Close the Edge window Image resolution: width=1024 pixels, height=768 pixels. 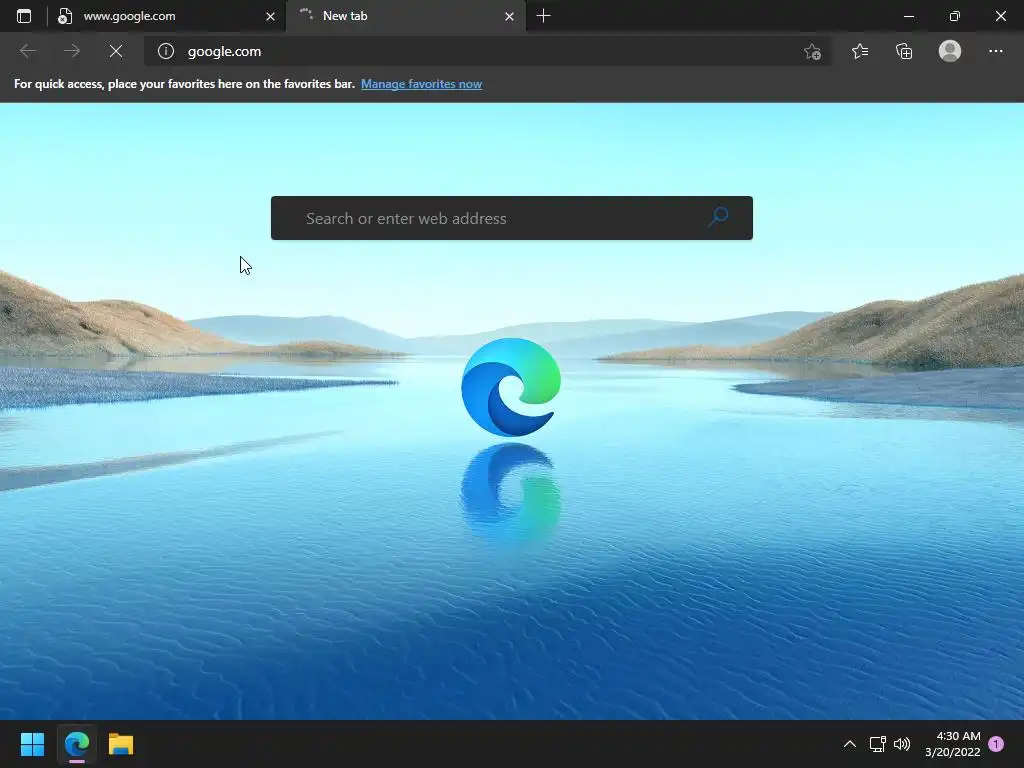coord(1000,16)
